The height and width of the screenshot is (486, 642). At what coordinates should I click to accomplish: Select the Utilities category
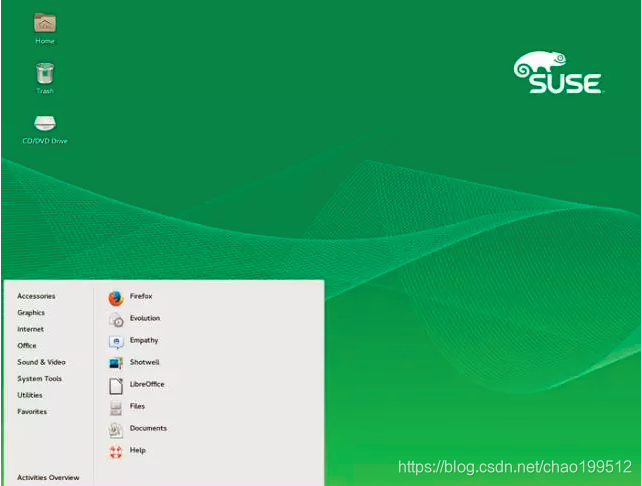pyautogui.click(x=29, y=395)
